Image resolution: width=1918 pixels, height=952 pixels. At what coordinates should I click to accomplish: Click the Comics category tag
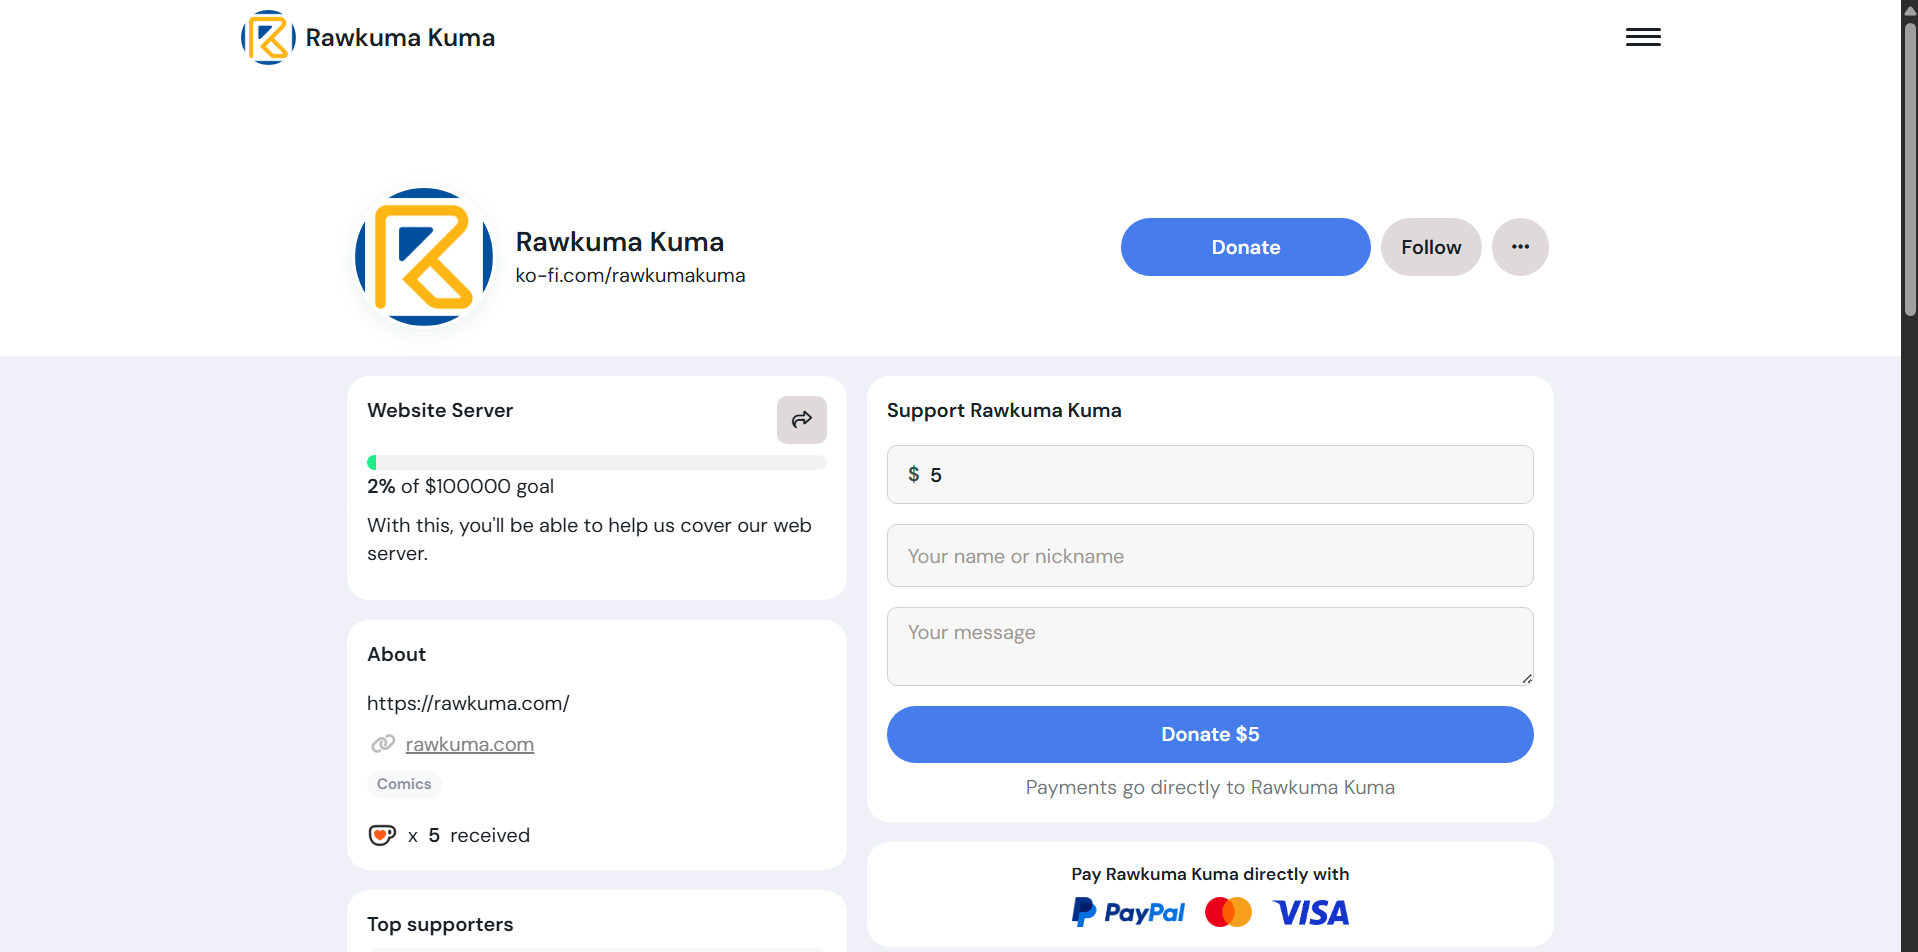pyautogui.click(x=404, y=784)
